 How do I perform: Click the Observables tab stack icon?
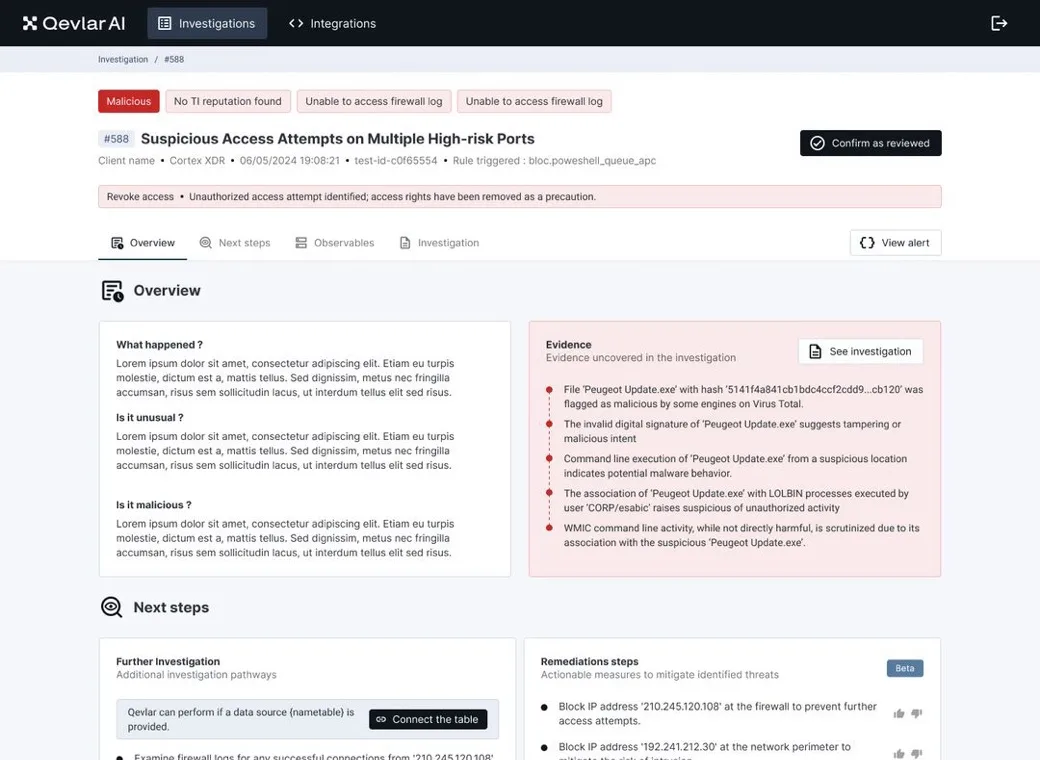tap(301, 243)
